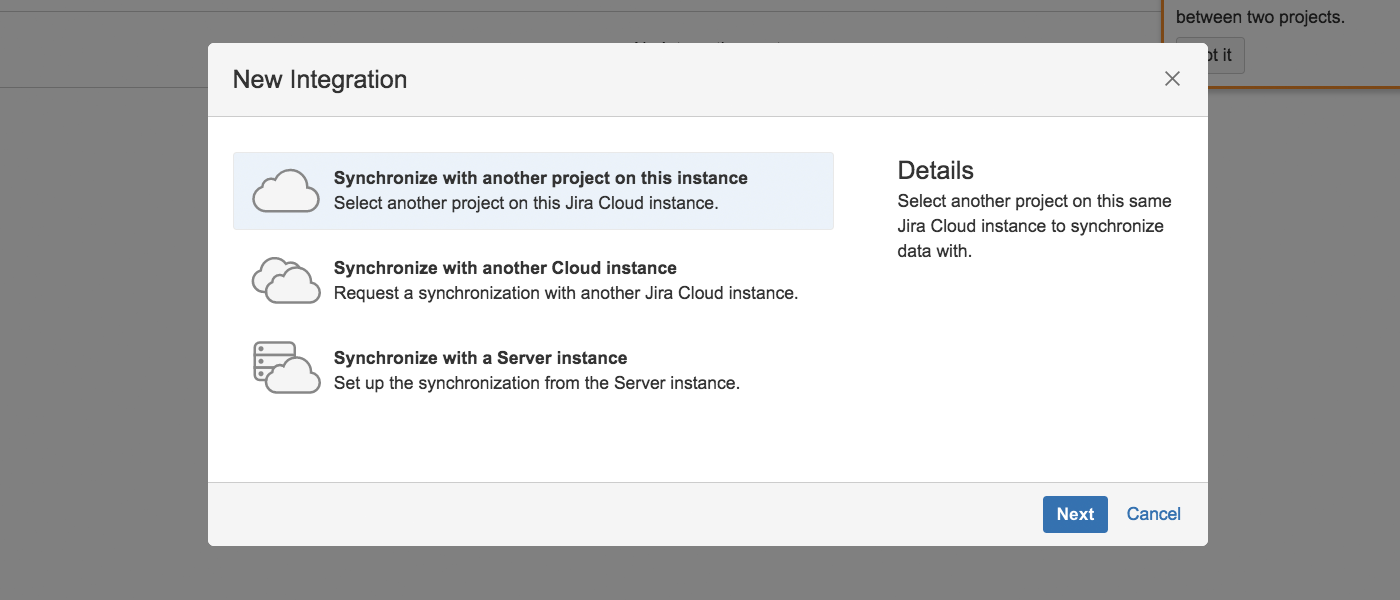Click the New Integration dialog title
The width and height of the screenshot is (1400, 600).
point(320,80)
